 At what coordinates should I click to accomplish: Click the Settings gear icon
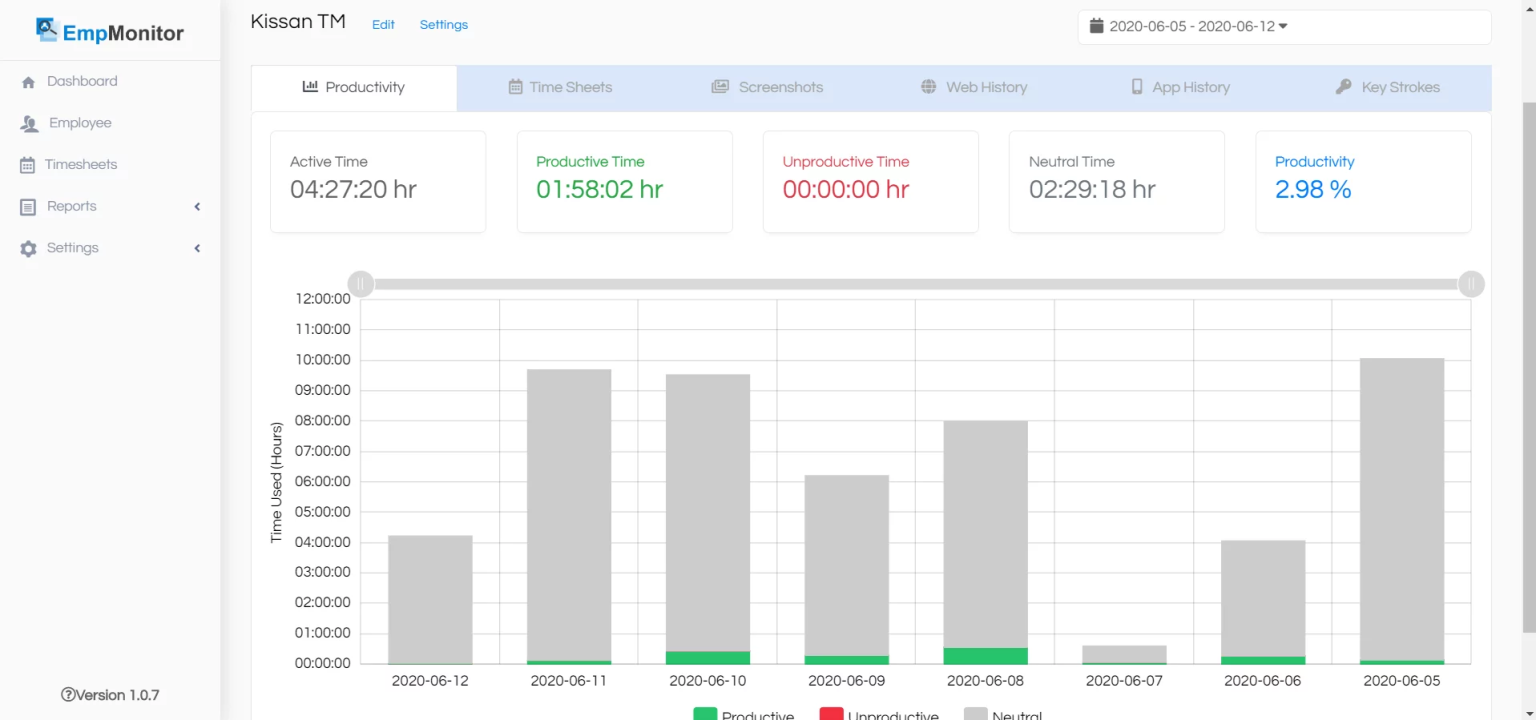tap(29, 247)
